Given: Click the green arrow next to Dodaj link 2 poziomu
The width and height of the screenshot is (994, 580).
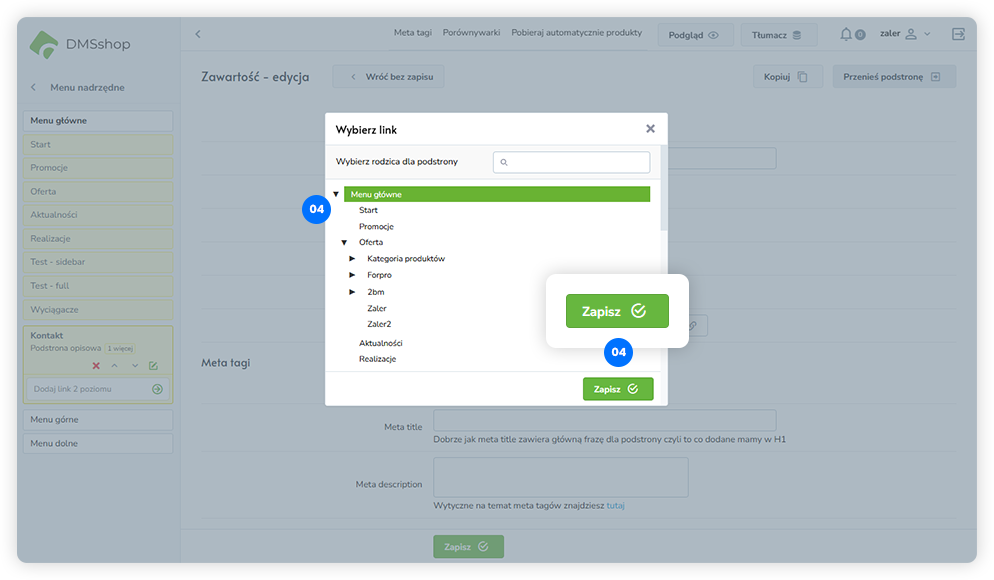Looking at the screenshot, I should coord(157,389).
